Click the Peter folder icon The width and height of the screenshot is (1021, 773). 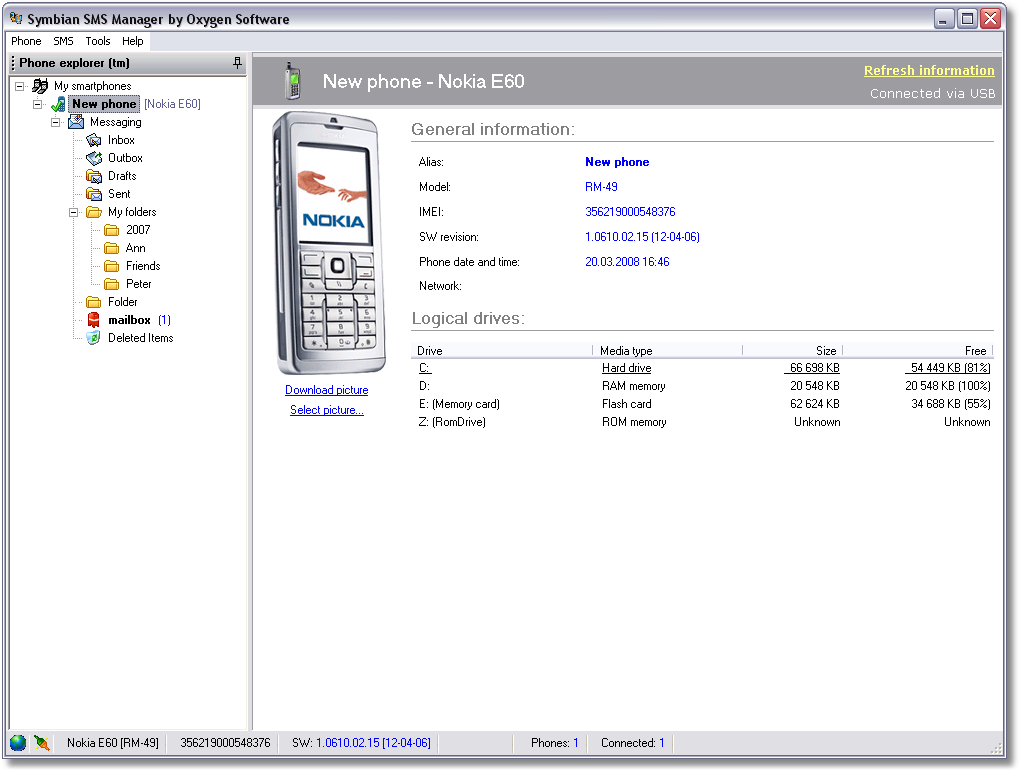pos(112,284)
